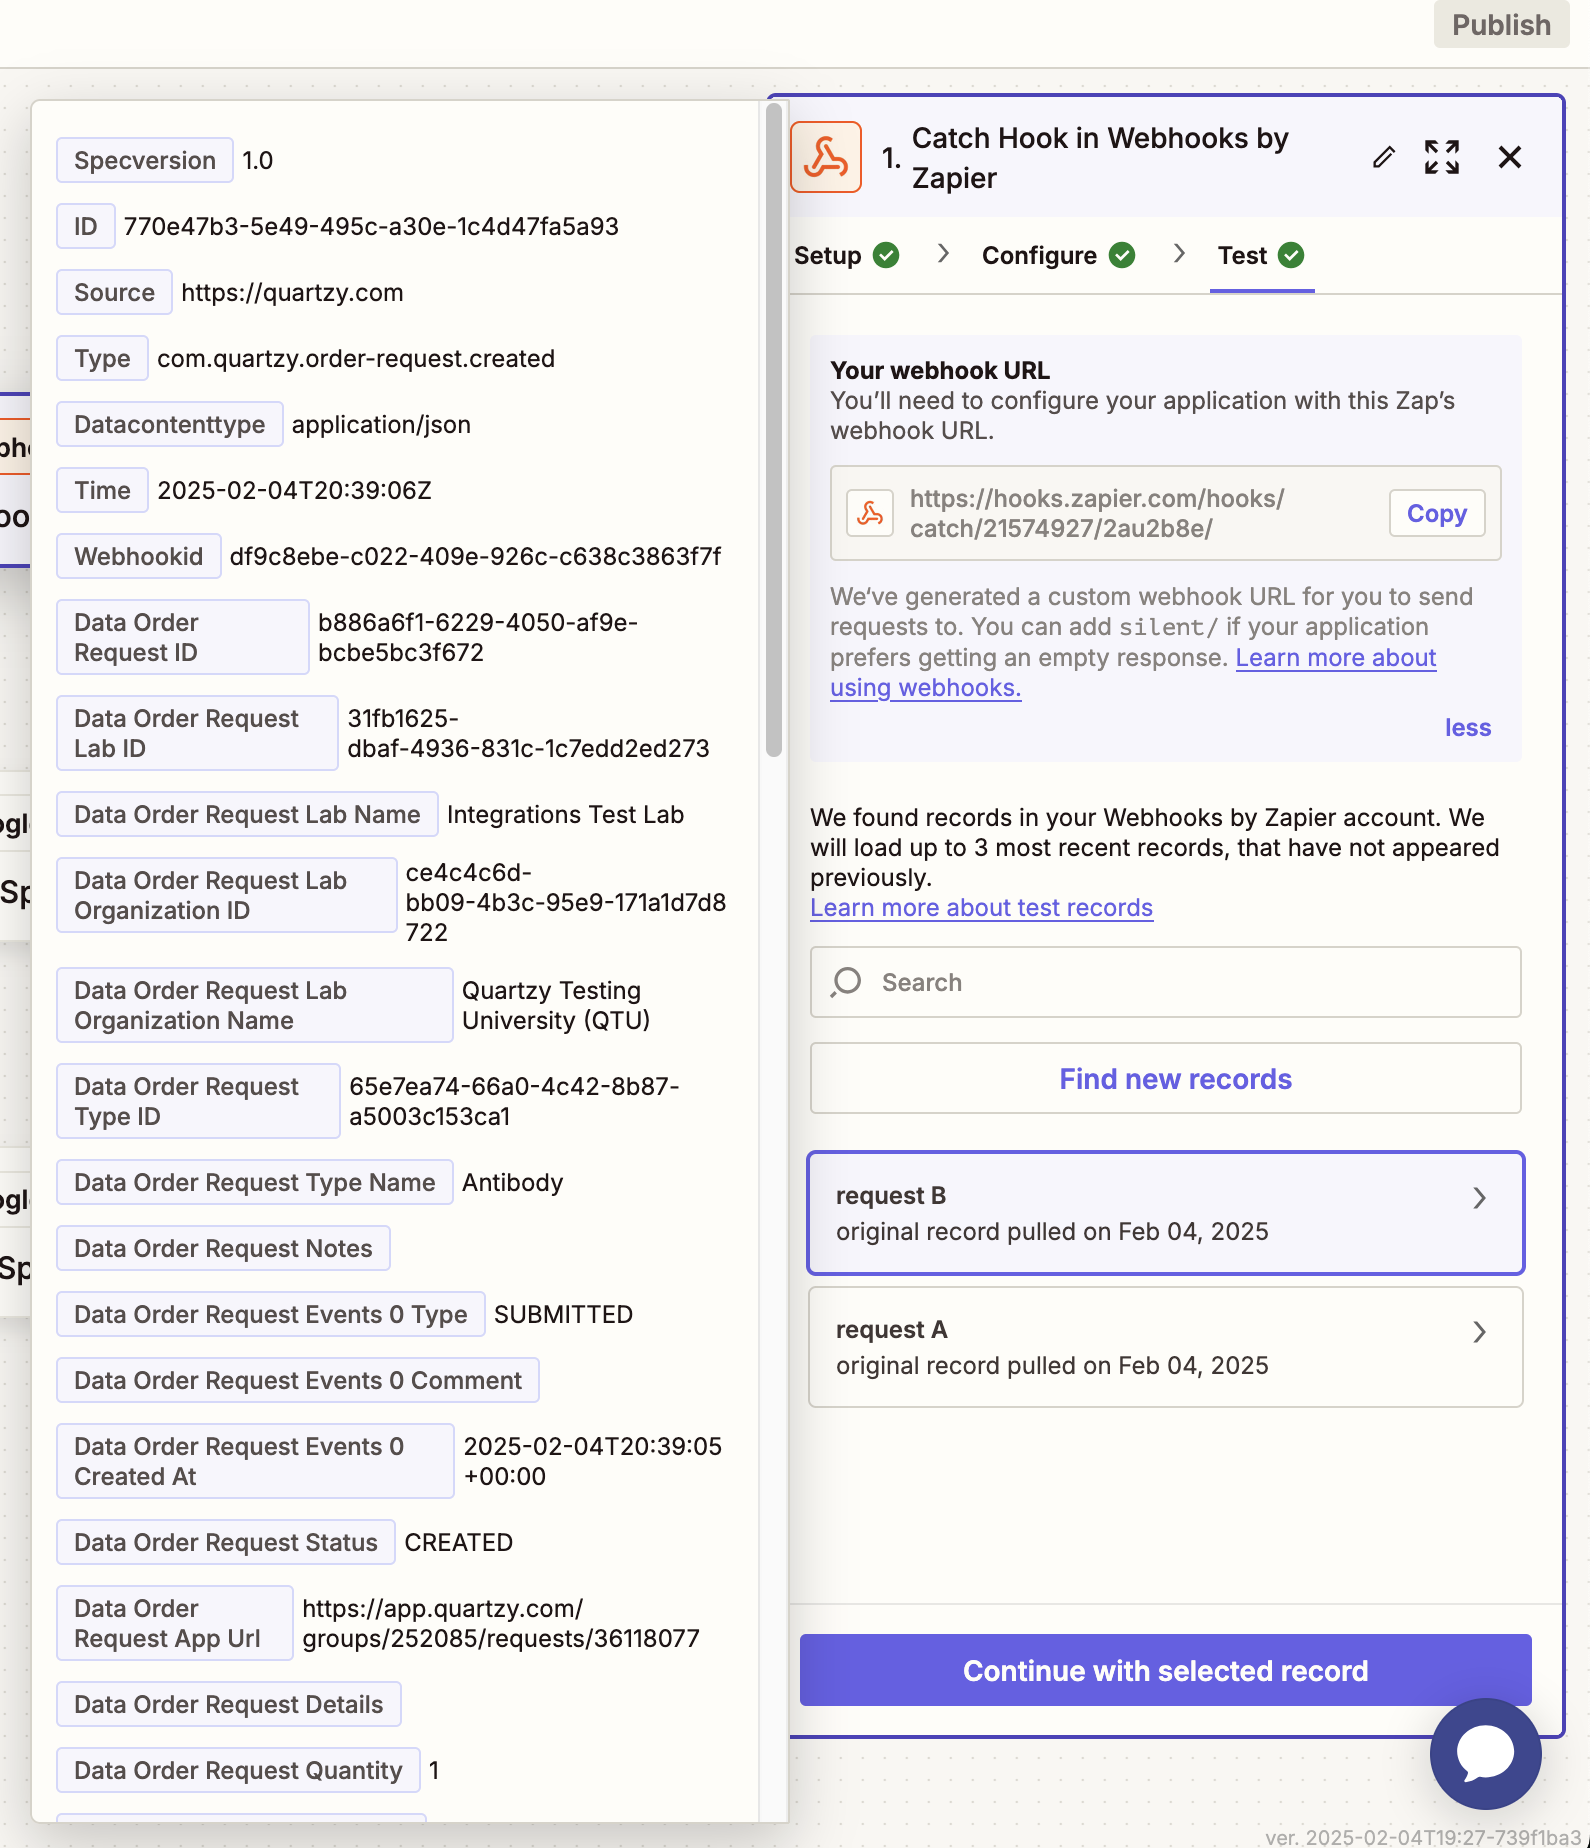Click the ID value 770e47b3-5e49-495c-a30e-1c4d47fa5a93
1590x1848 pixels.
(x=371, y=226)
